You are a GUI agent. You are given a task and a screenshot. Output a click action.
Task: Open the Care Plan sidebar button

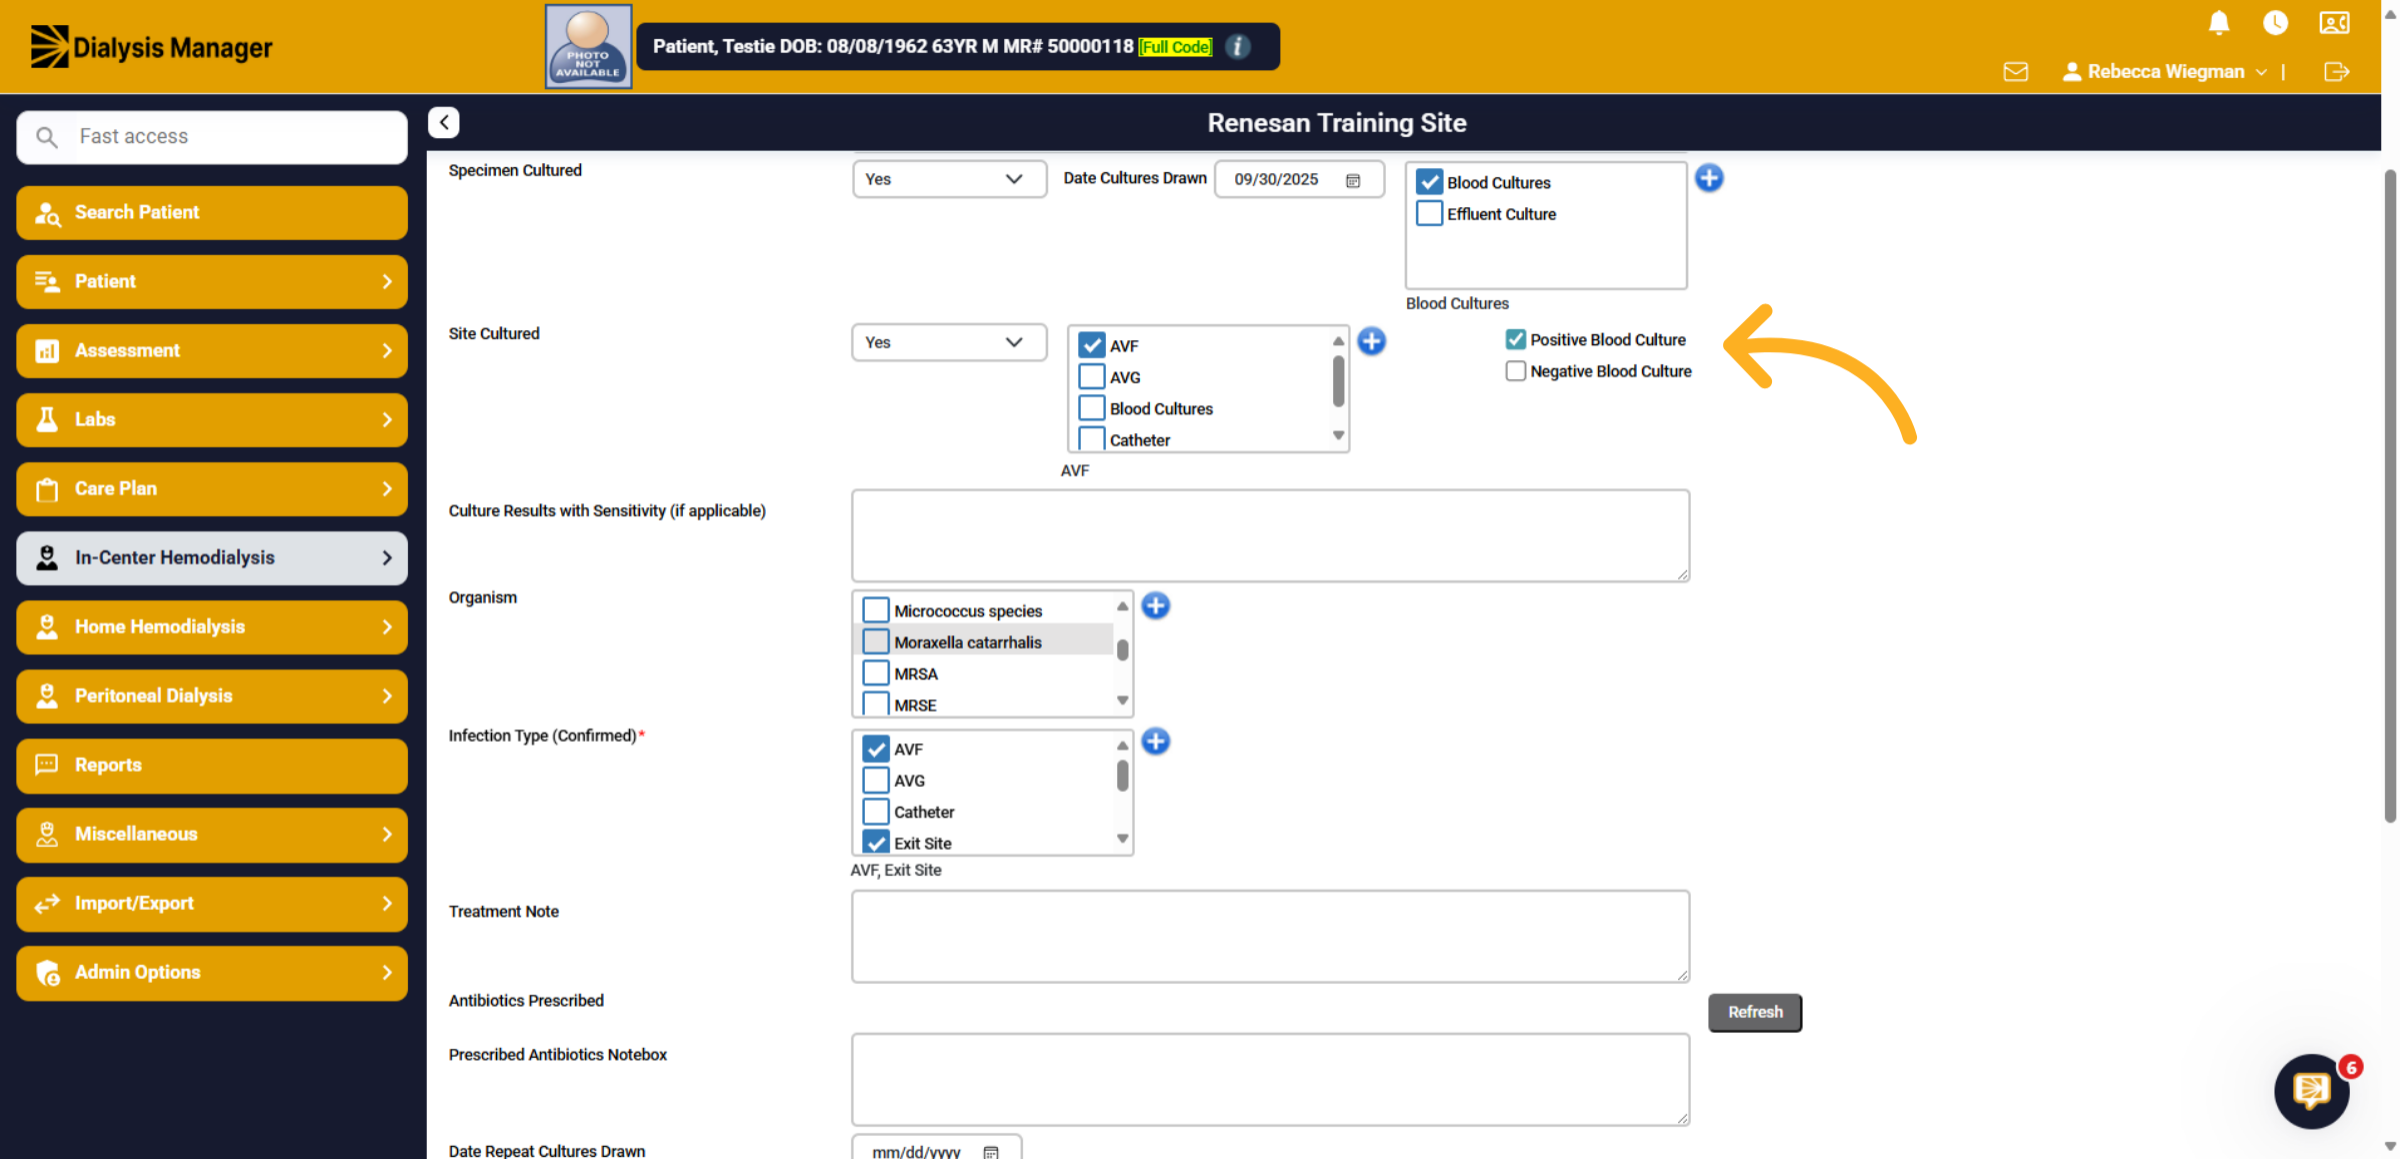pos(212,488)
